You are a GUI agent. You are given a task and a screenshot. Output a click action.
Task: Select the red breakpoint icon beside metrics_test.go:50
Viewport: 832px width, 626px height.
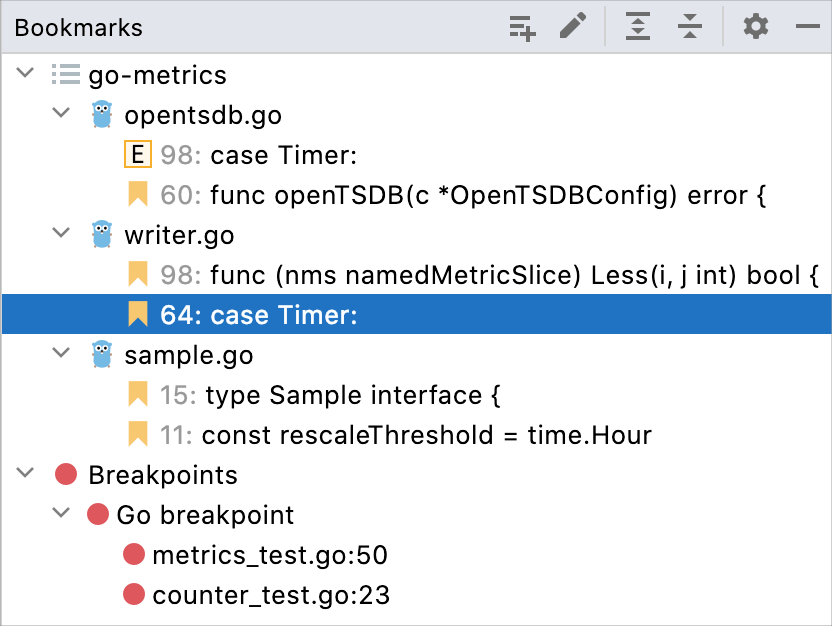[x=135, y=555]
